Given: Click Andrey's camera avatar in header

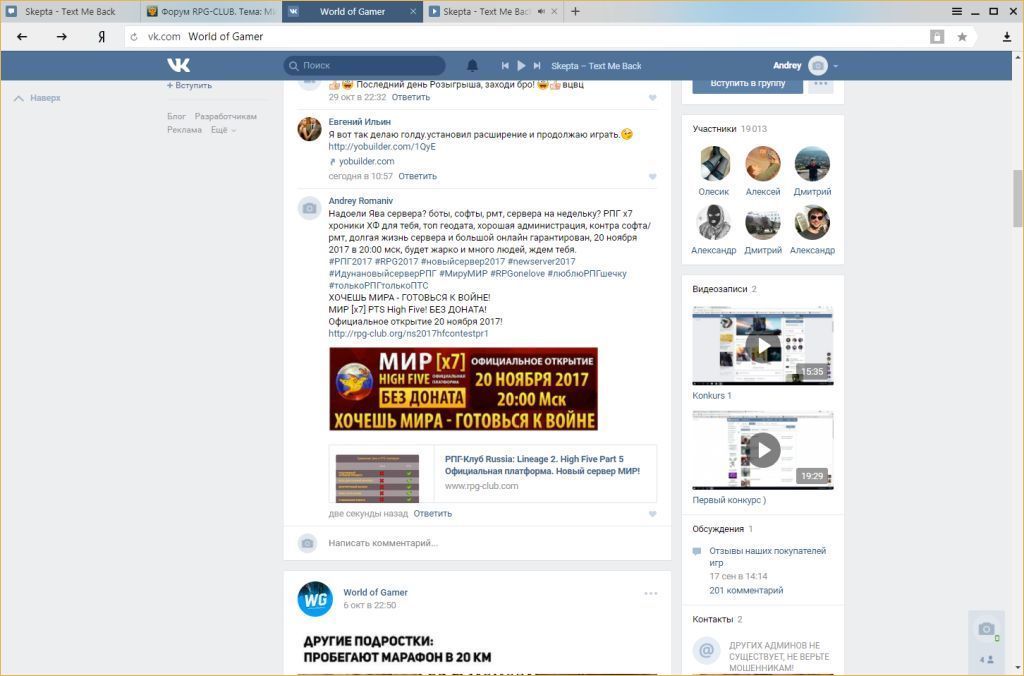Looking at the screenshot, I should 818,65.
